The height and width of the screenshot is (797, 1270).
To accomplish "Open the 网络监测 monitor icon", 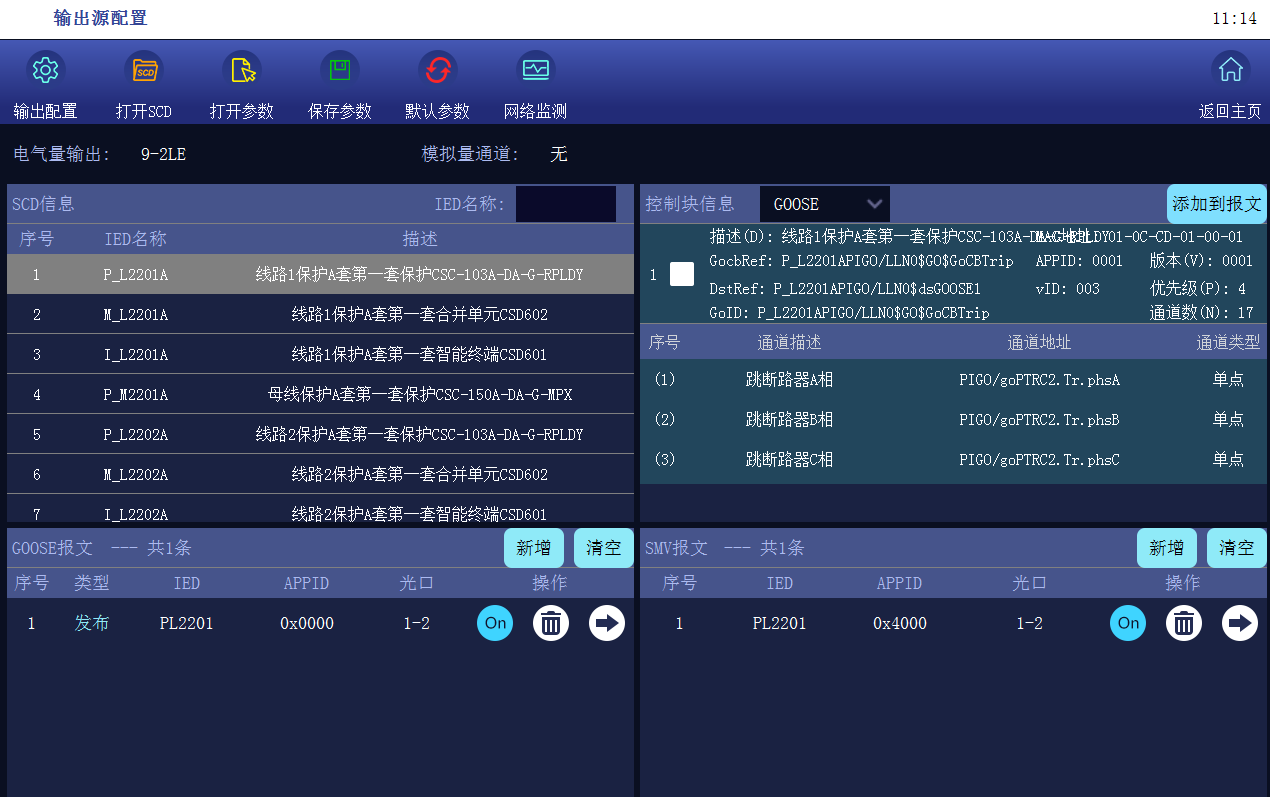I will coord(536,70).
